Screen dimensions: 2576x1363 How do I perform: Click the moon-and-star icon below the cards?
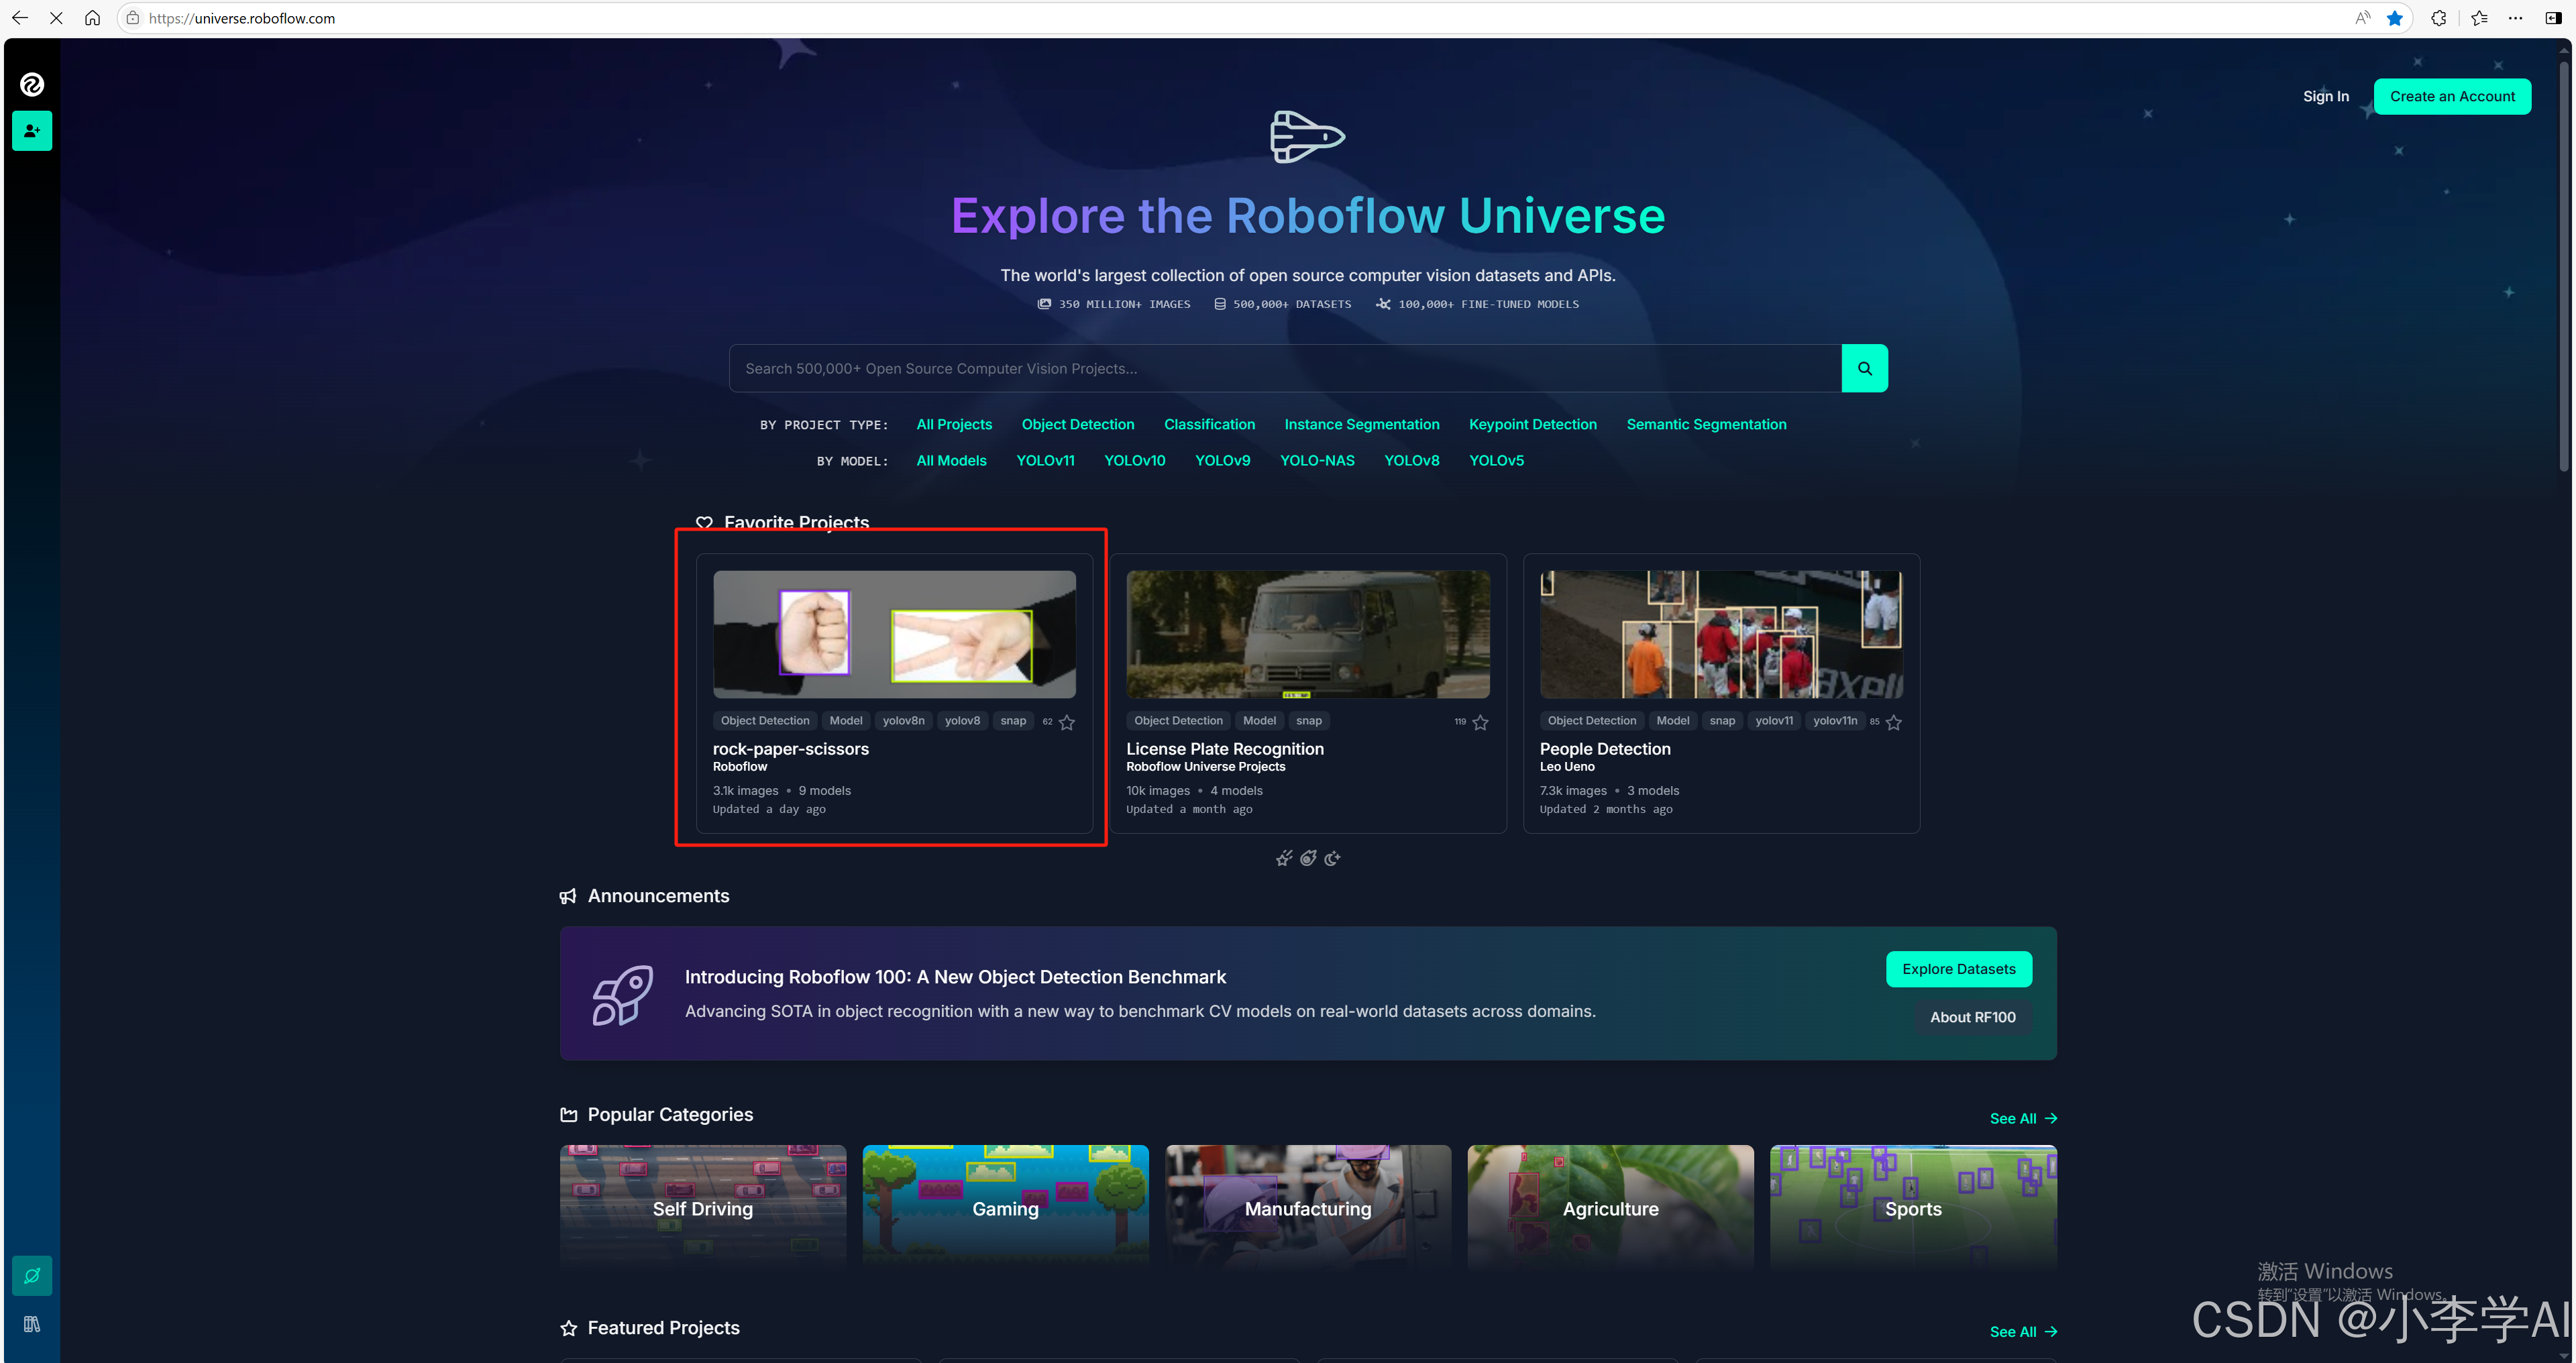click(x=1332, y=858)
